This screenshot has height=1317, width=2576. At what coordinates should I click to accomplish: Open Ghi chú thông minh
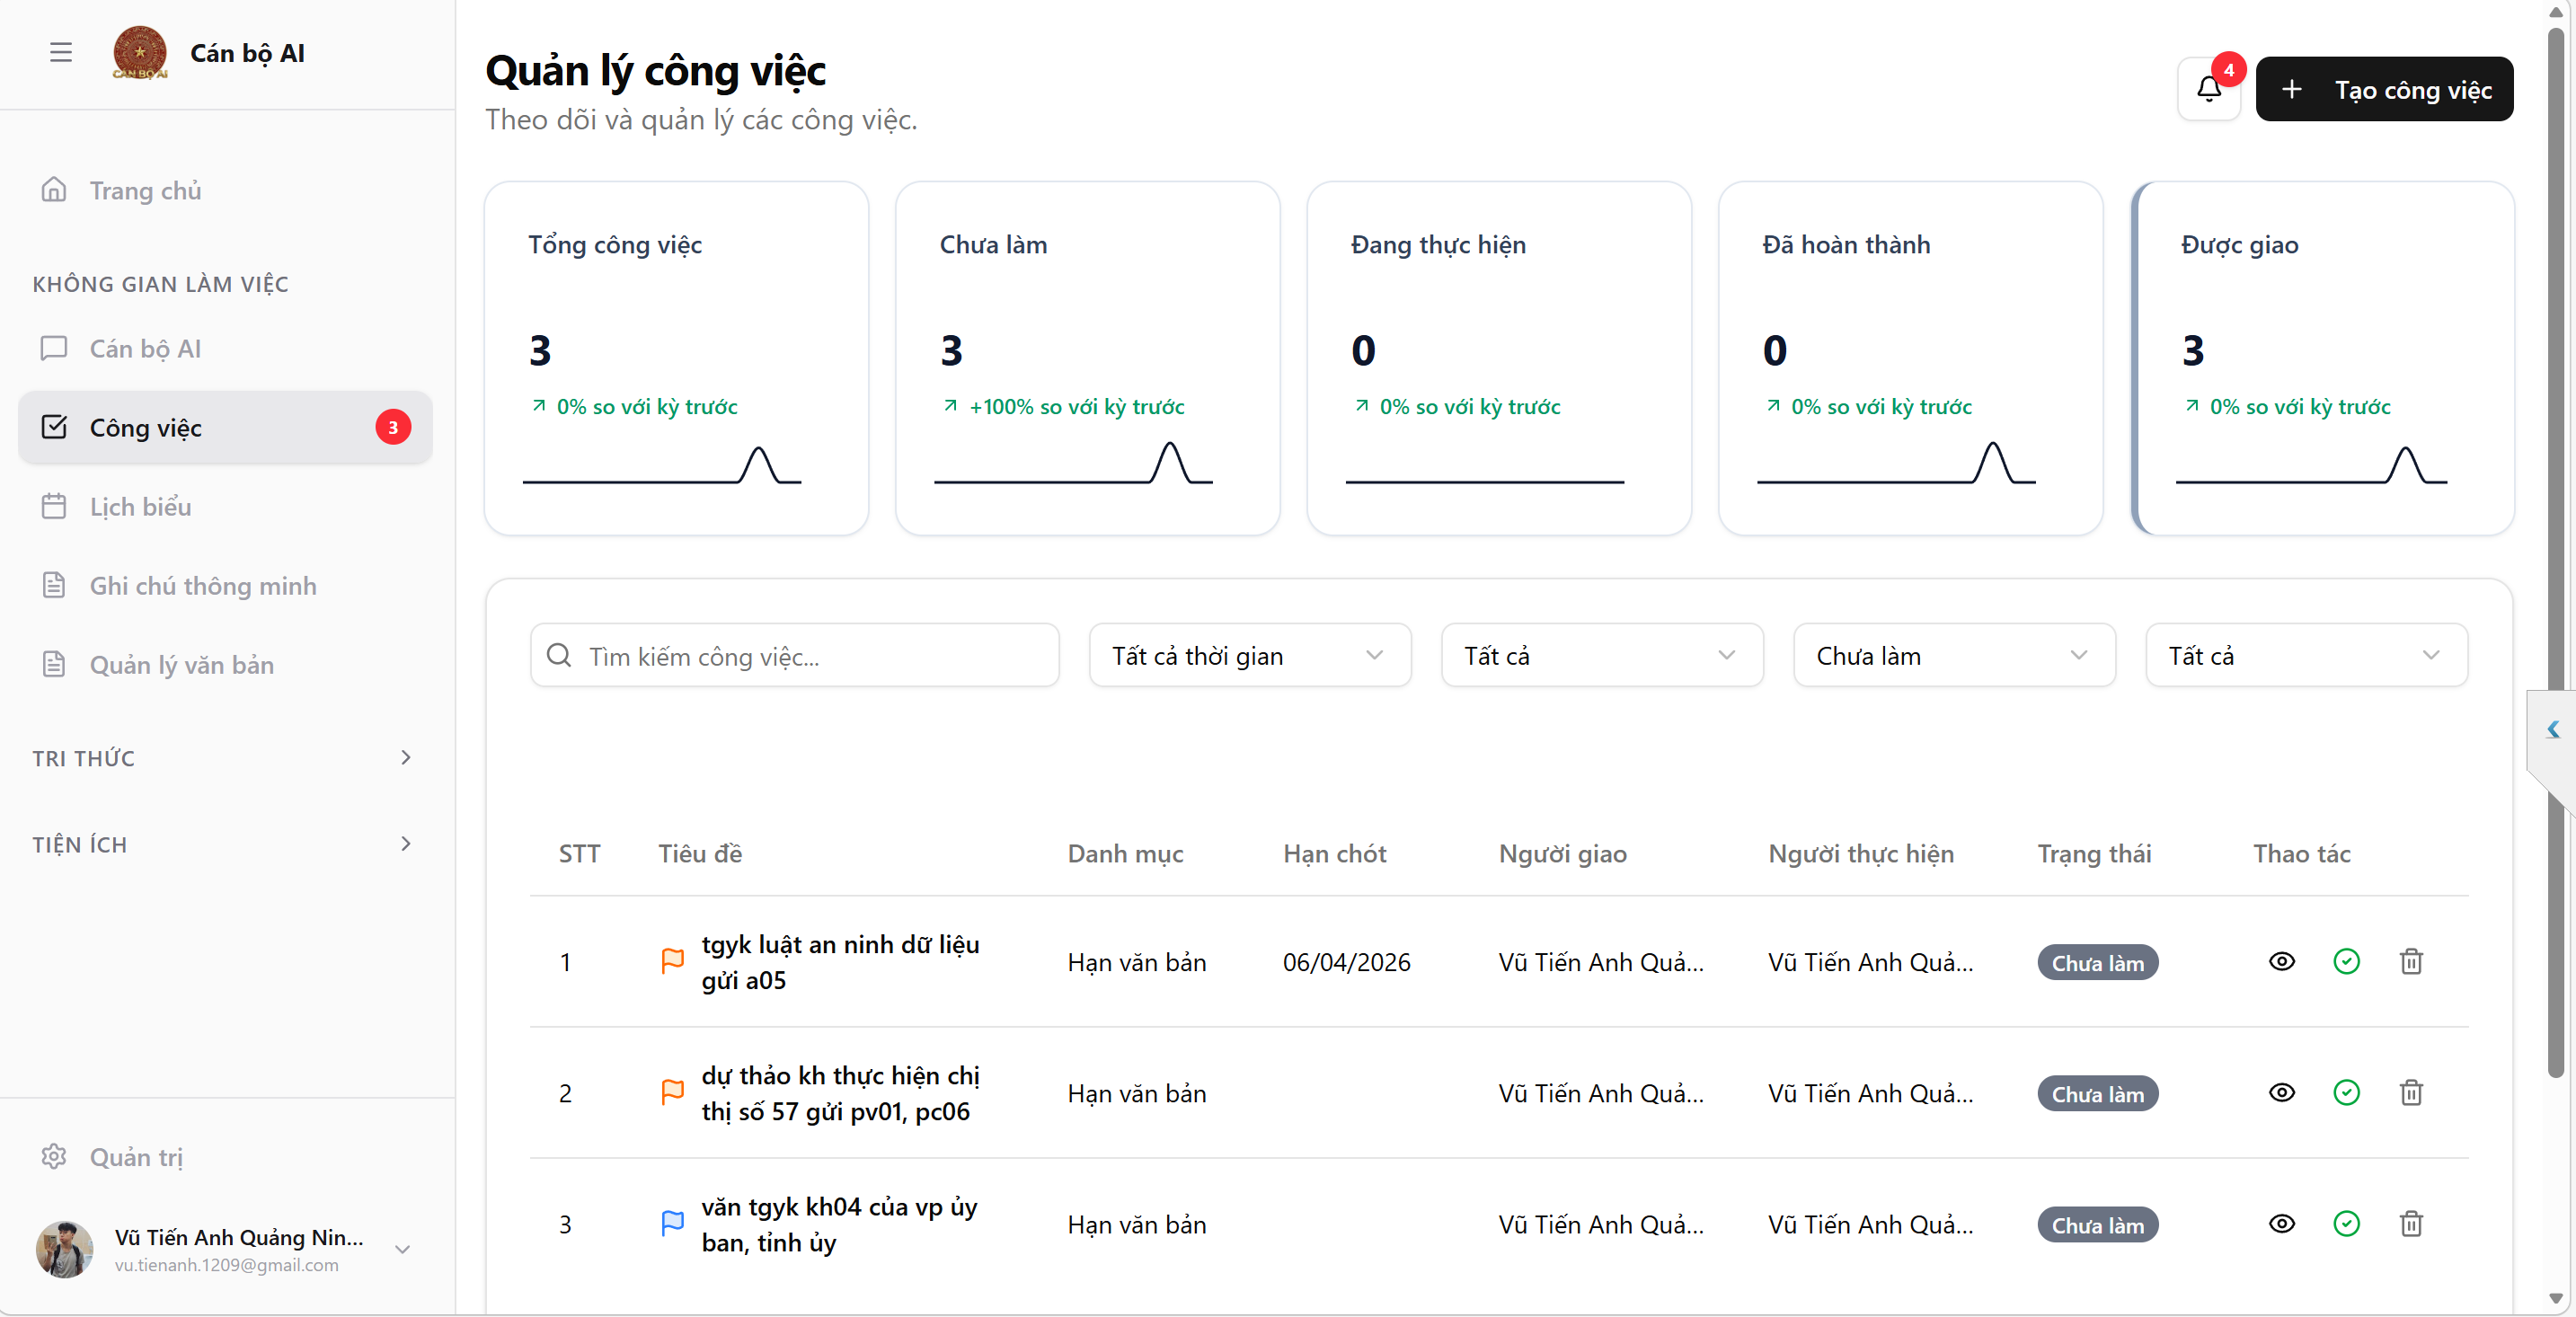click(225, 585)
